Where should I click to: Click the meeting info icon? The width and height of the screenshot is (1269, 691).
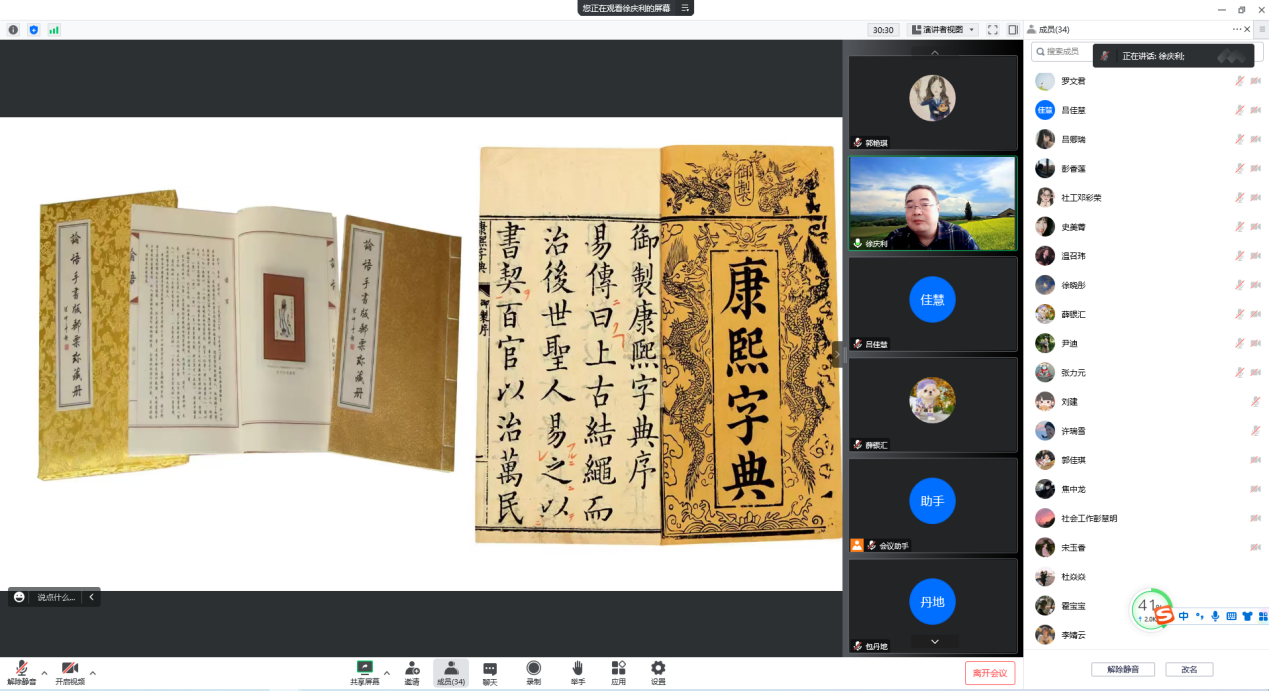pyautogui.click(x=13, y=30)
